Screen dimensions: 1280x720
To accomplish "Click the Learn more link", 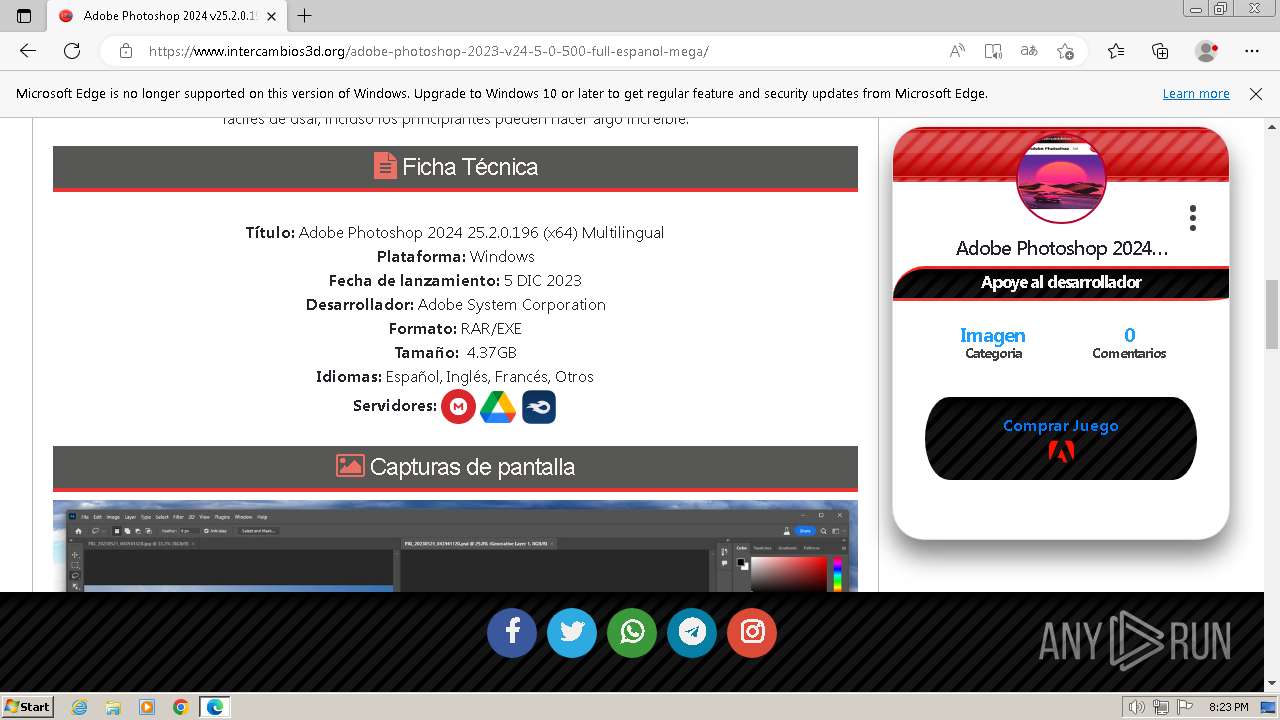I will click(1196, 93).
